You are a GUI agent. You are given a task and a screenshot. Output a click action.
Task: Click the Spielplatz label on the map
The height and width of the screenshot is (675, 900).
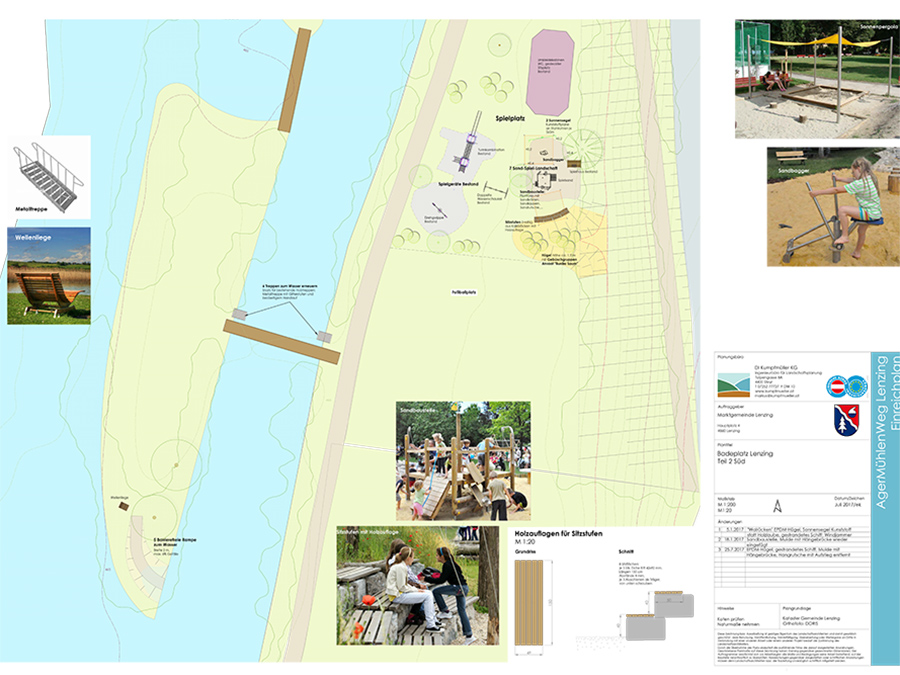(510, 117)
